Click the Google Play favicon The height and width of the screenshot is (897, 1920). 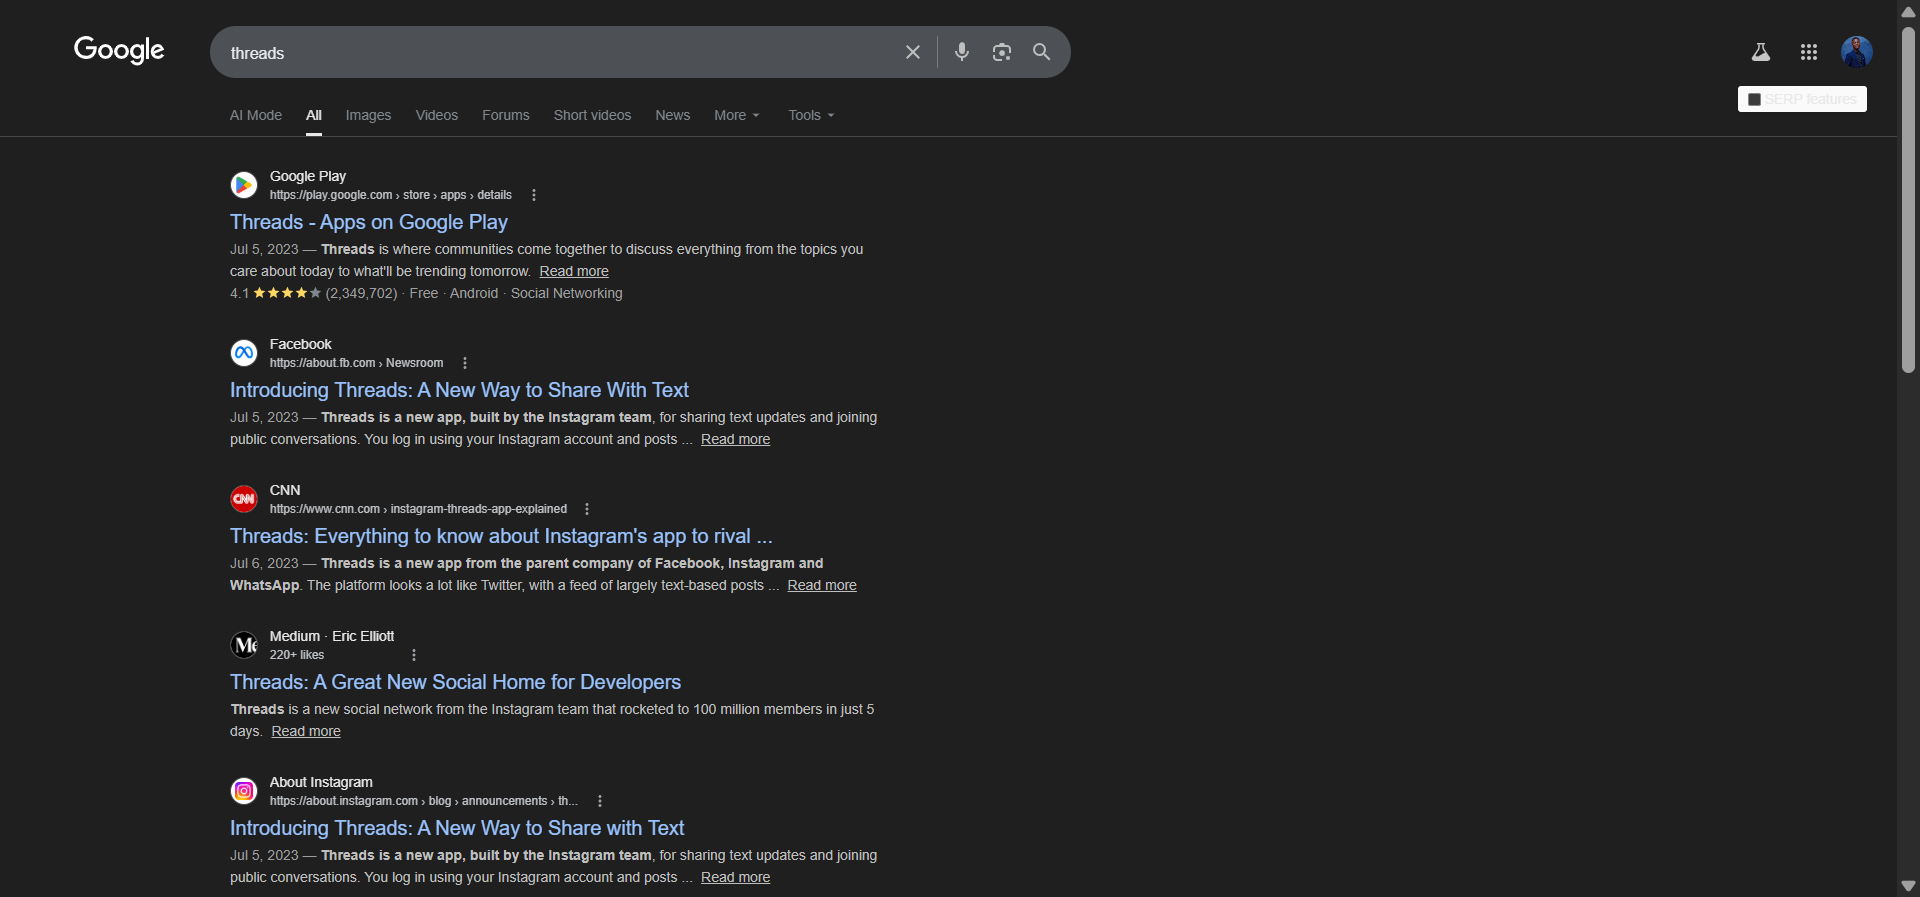(244, 185)
